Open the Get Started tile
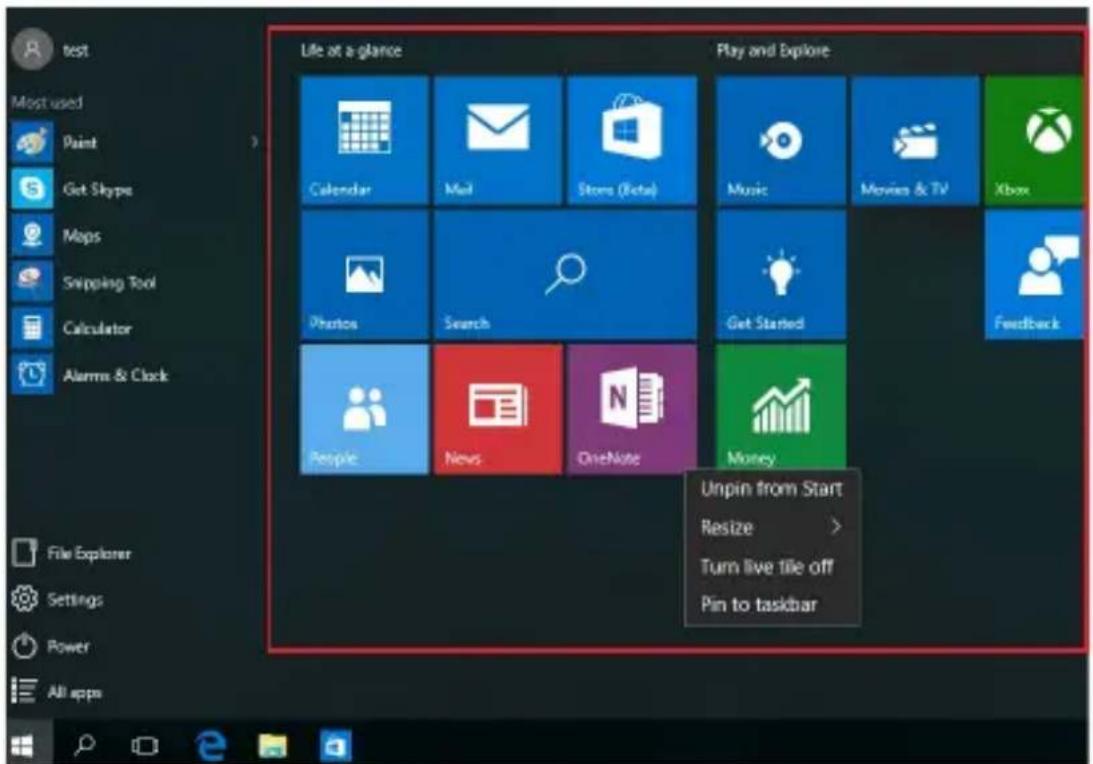1093x764 pixels. [x=781, y=275]
